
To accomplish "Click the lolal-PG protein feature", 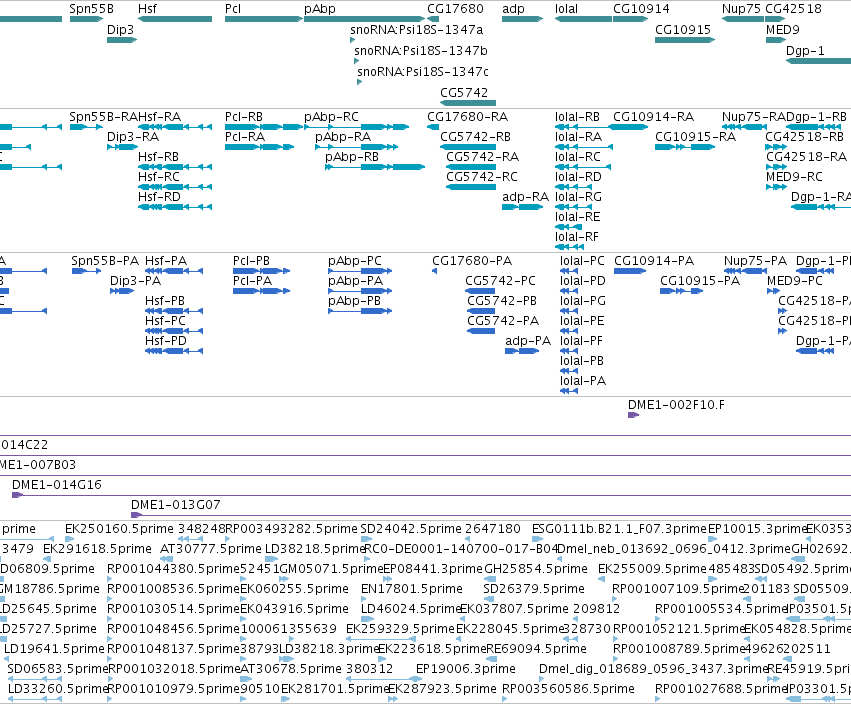I will [569, 311].
